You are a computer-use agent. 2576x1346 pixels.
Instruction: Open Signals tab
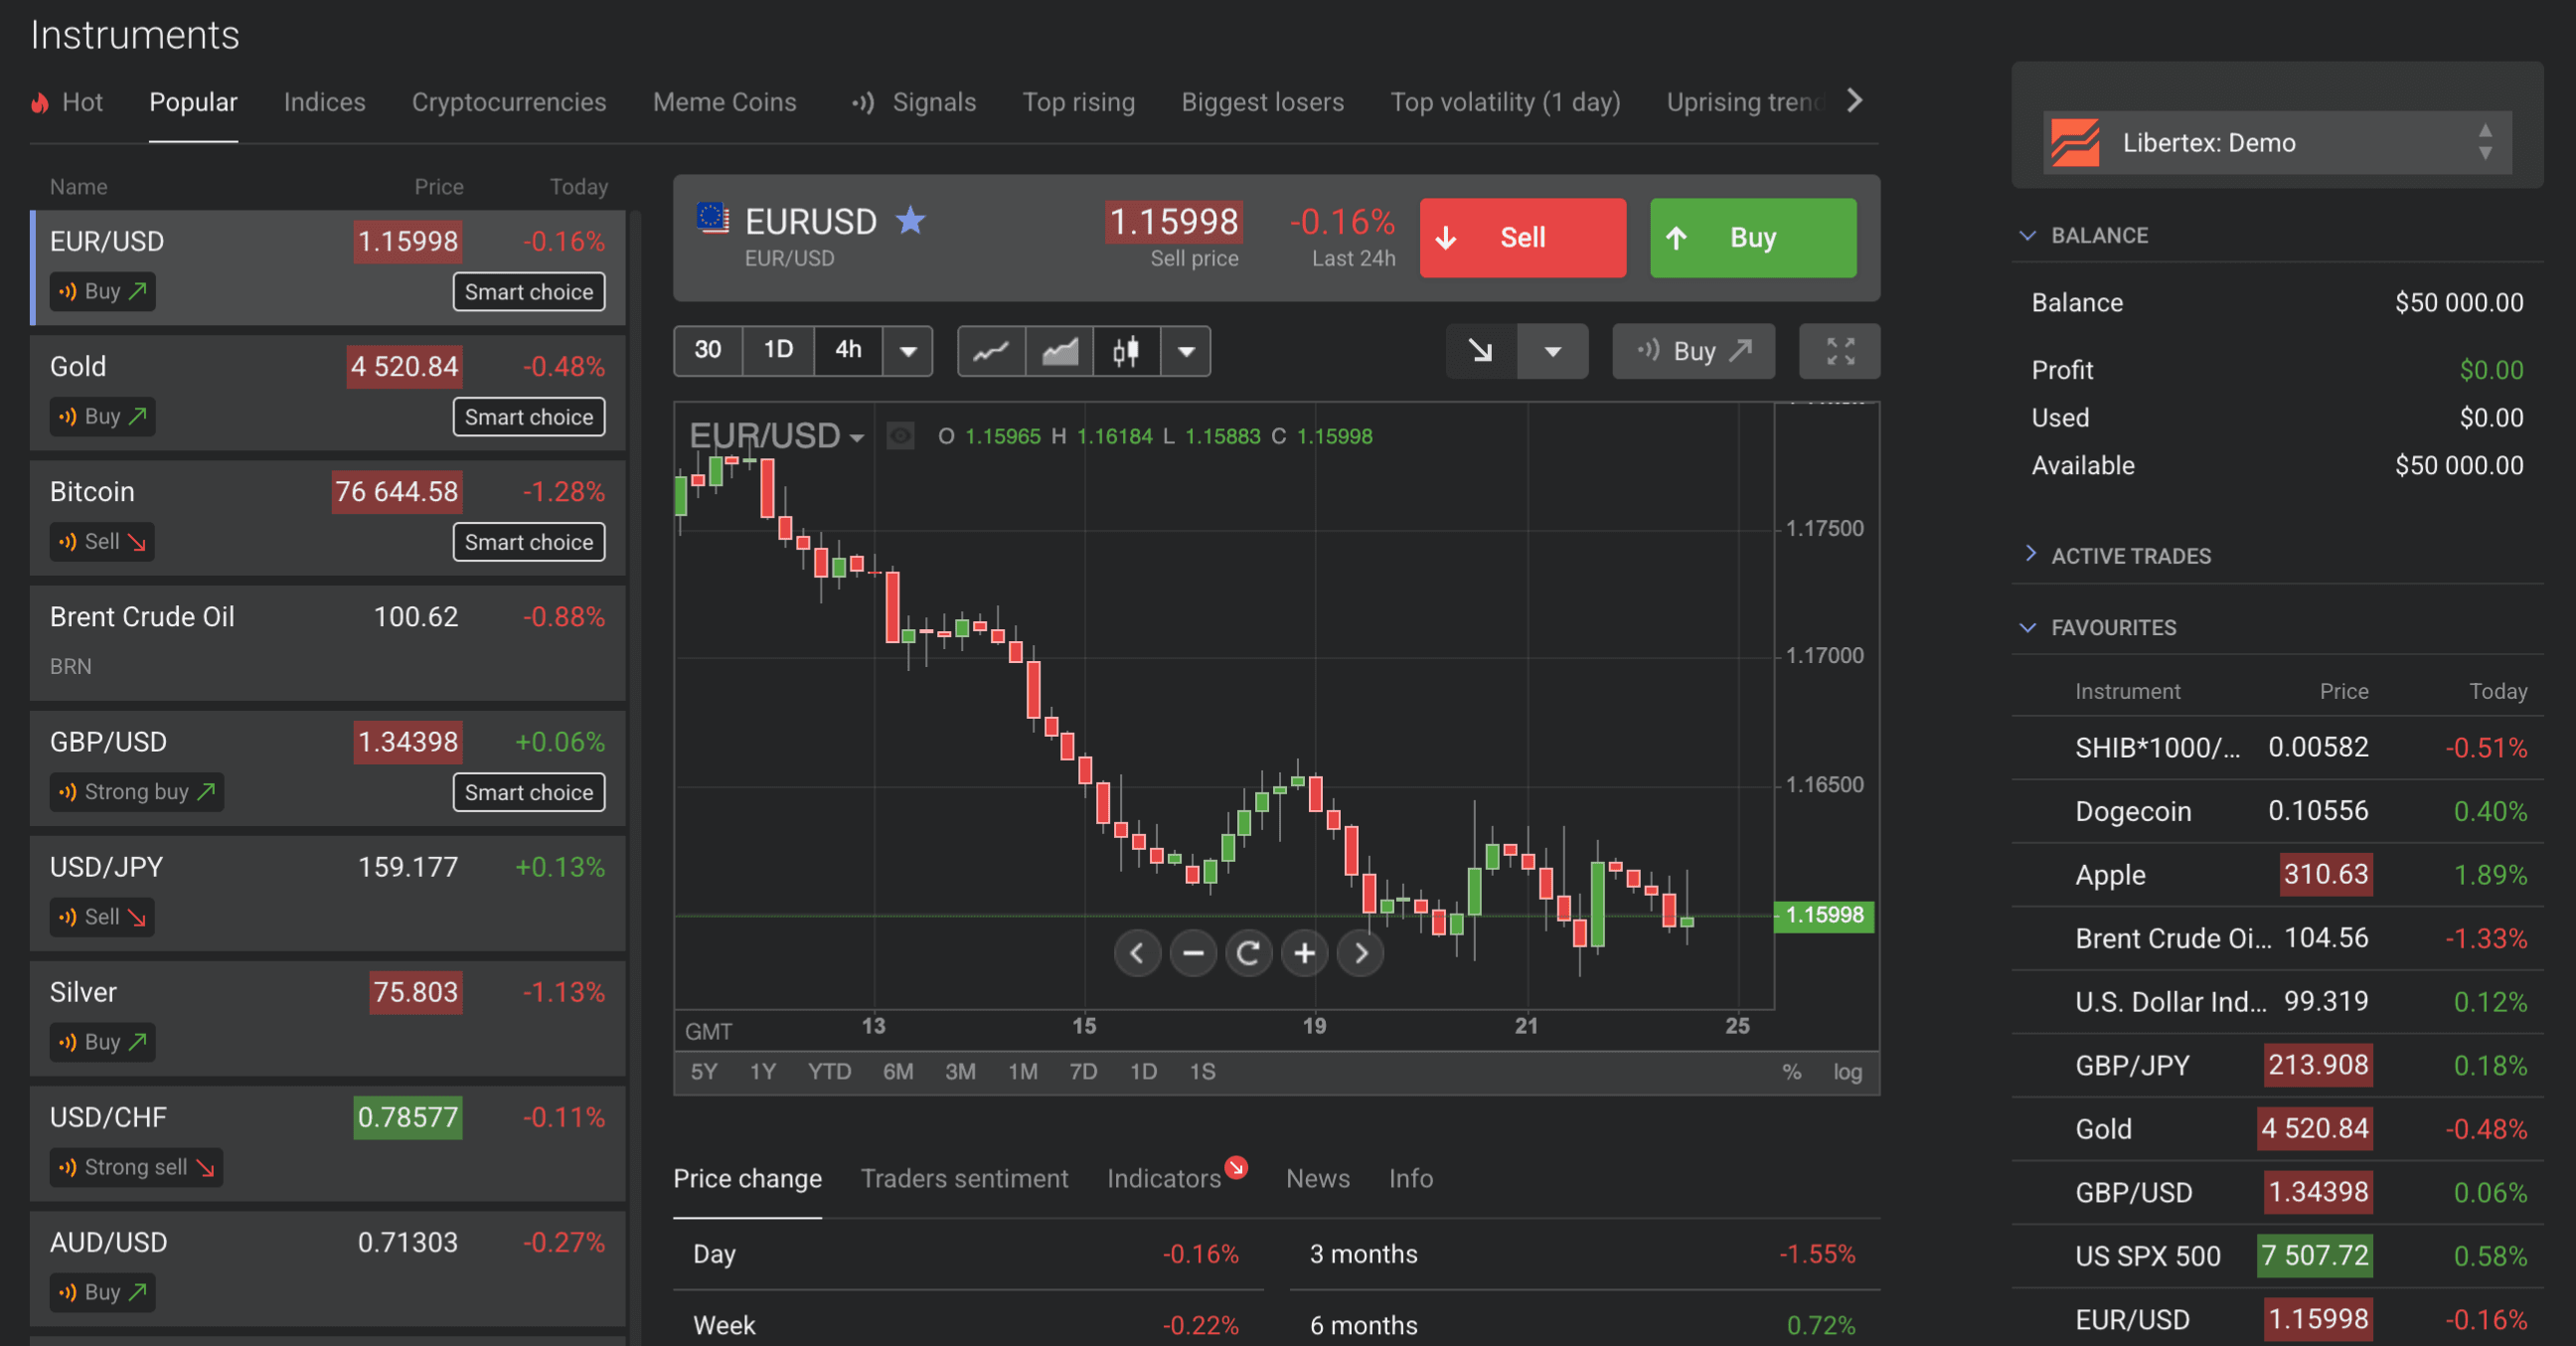coord(913,102)
